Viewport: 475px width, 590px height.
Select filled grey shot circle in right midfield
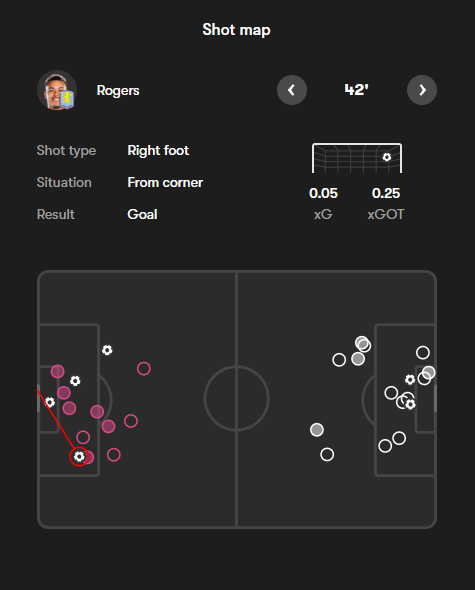317,430
